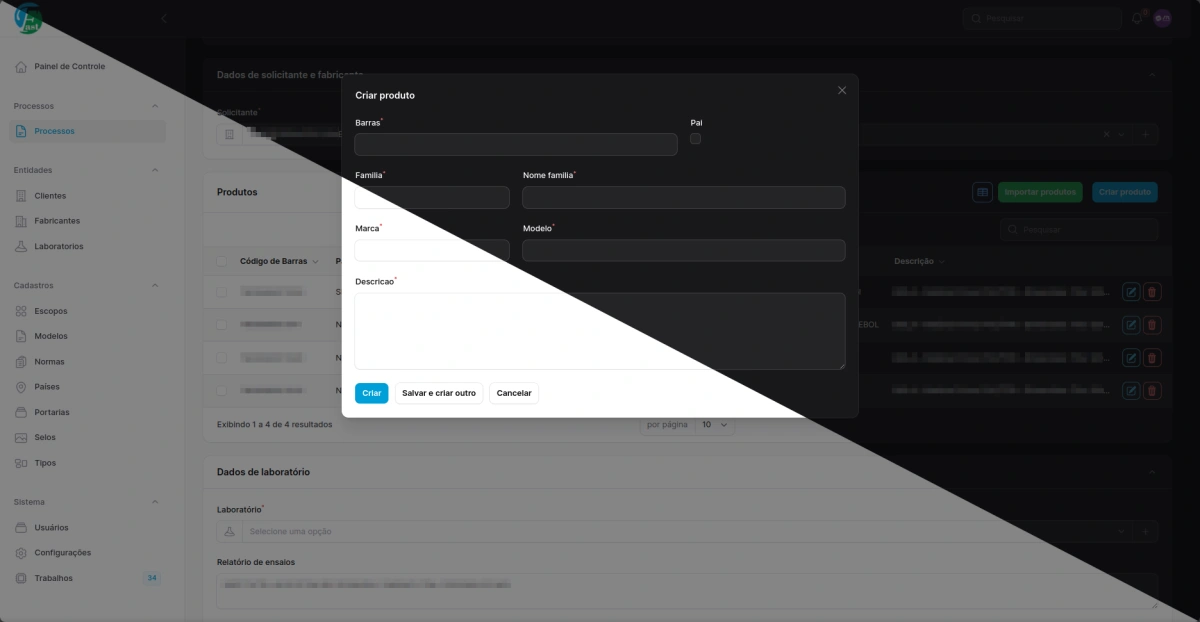Image resolution: width=1200 pixels, height=622 pixels.
Task: Click the user avatar icon
Action: pos(1162,18)
